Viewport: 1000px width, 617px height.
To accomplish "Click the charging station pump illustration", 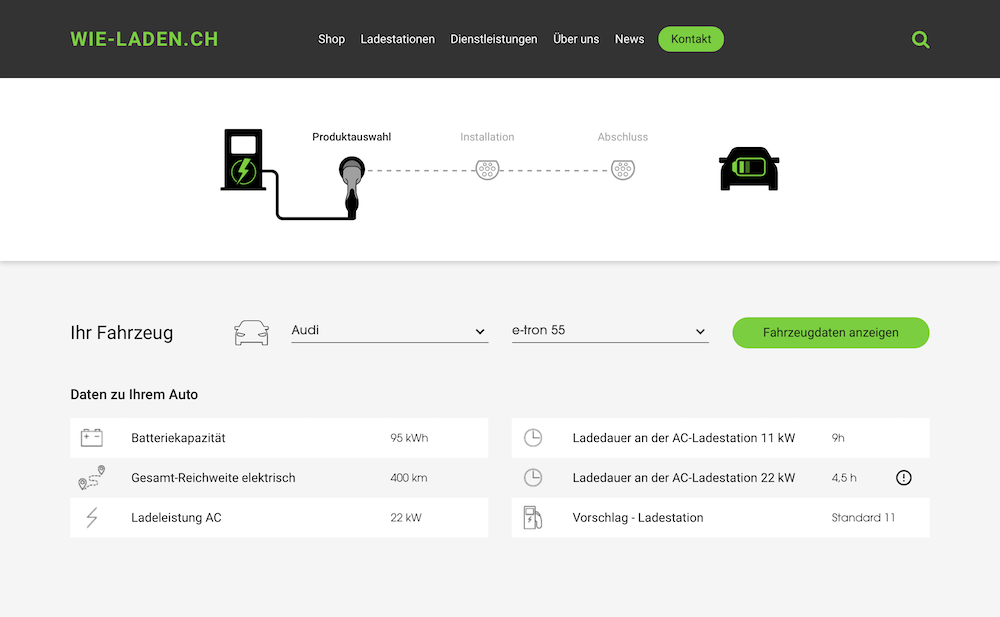I will pyautogui.click(x=243, y=160).
